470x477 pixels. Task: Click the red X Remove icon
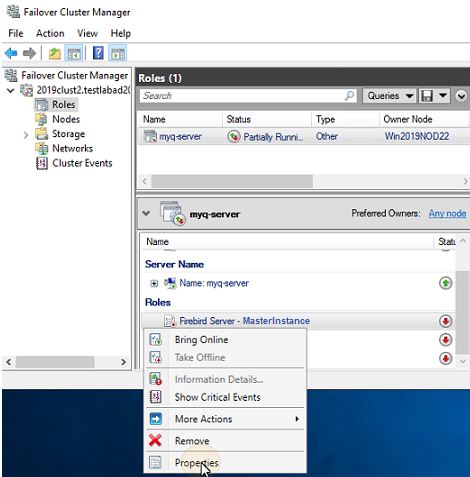(x=155, y=441)
